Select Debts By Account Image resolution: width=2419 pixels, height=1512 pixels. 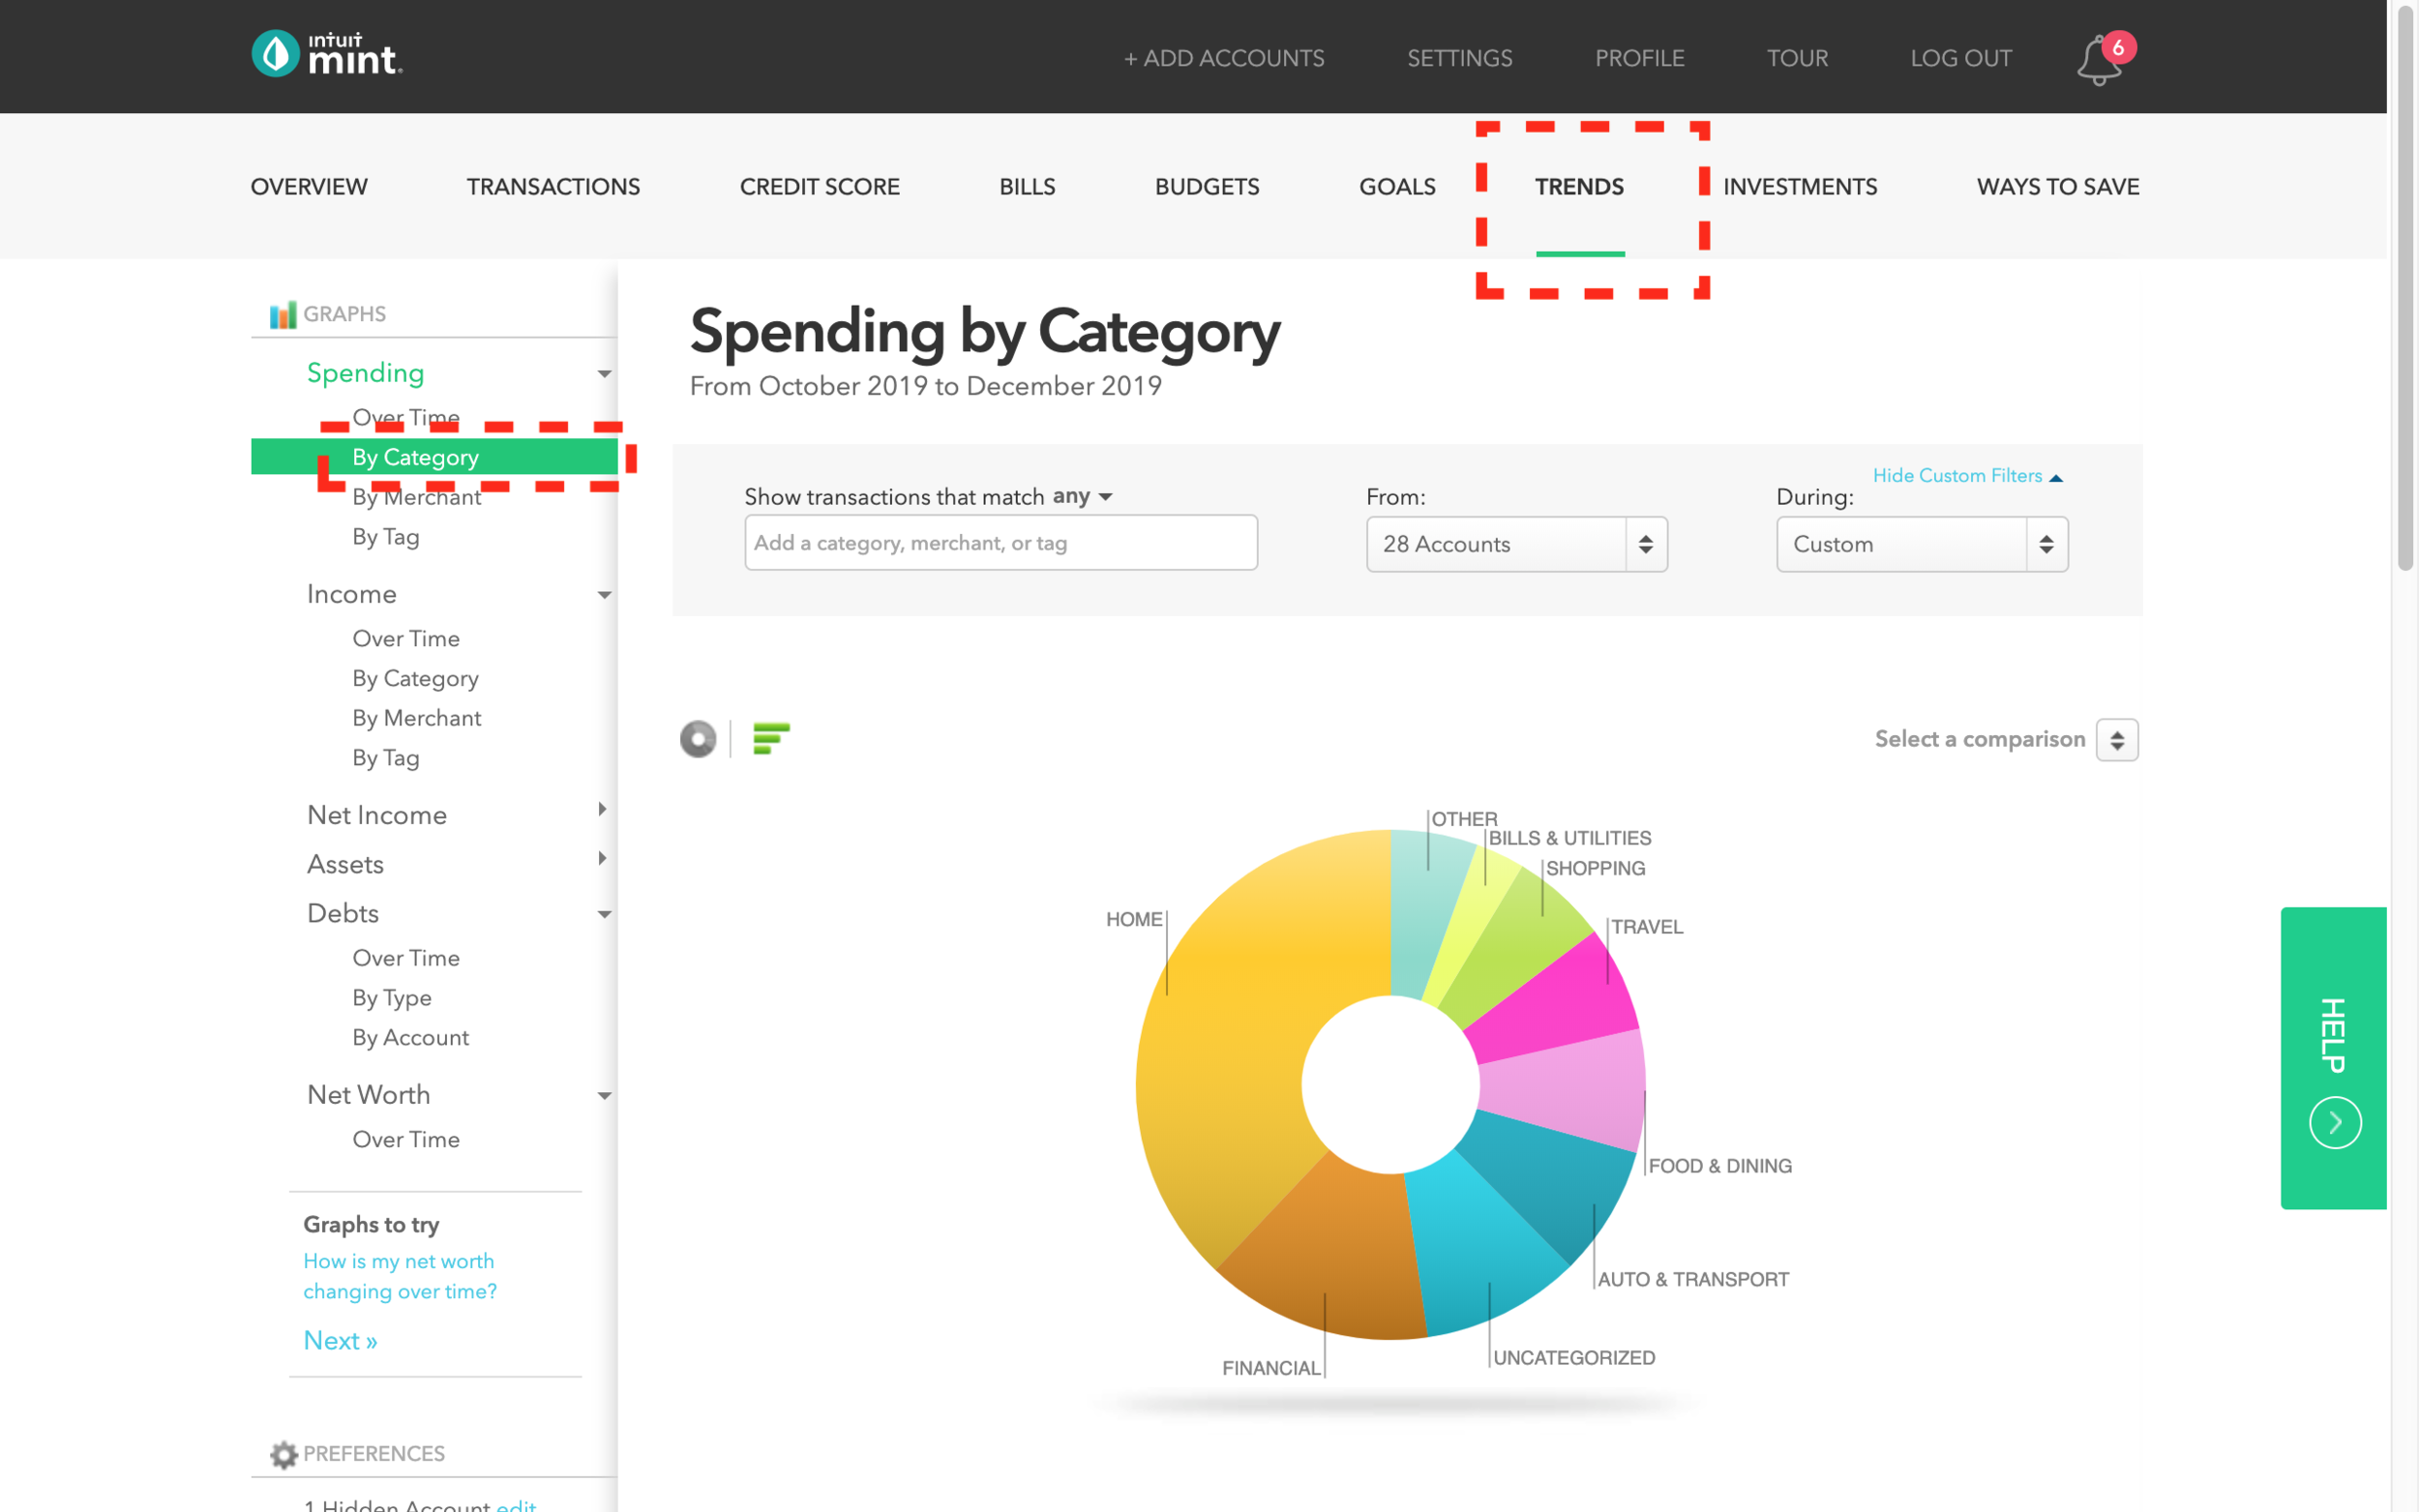(x=410, y=1037)
